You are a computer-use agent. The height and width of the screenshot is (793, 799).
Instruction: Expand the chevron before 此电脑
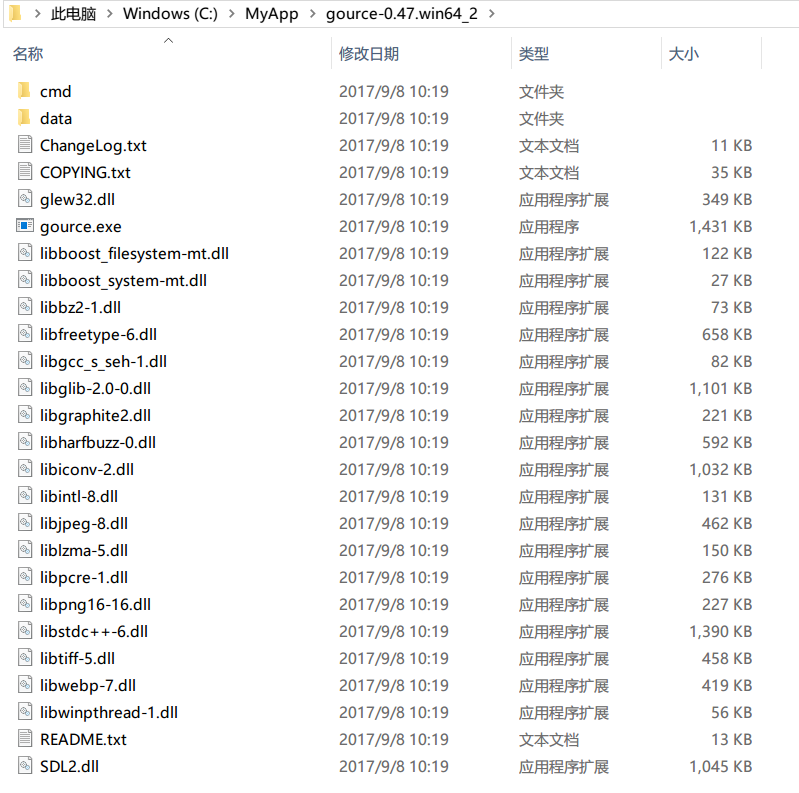[37, 14]
